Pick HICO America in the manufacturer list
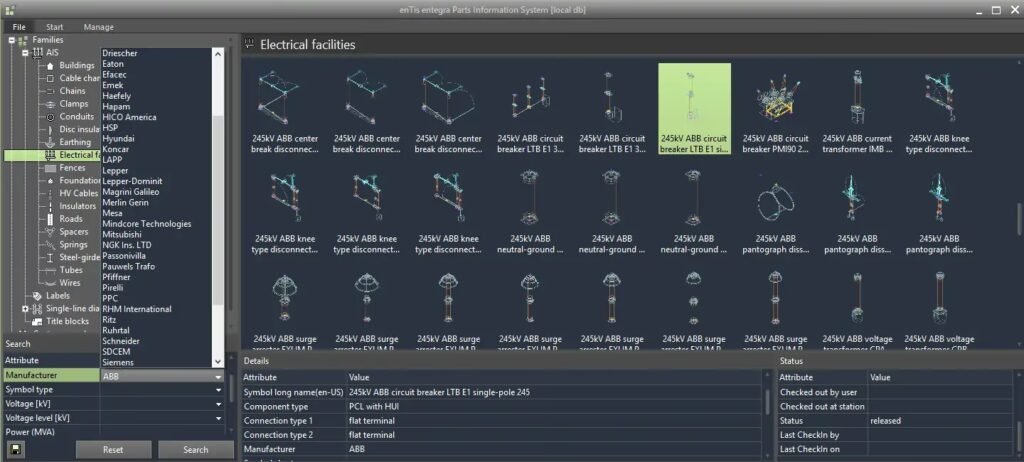The image size is (1024, 462). coord(129,117)
